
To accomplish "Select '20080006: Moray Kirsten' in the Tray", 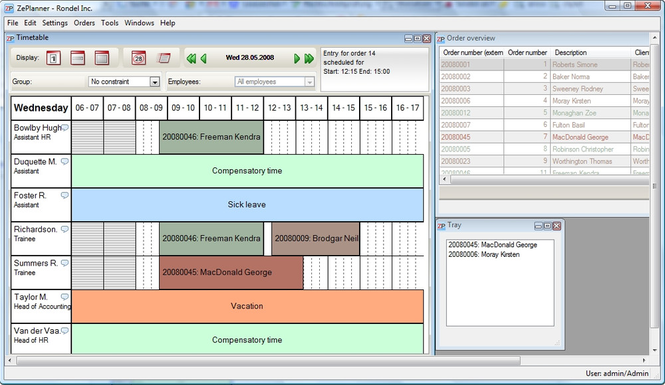I will pos(484,254).
